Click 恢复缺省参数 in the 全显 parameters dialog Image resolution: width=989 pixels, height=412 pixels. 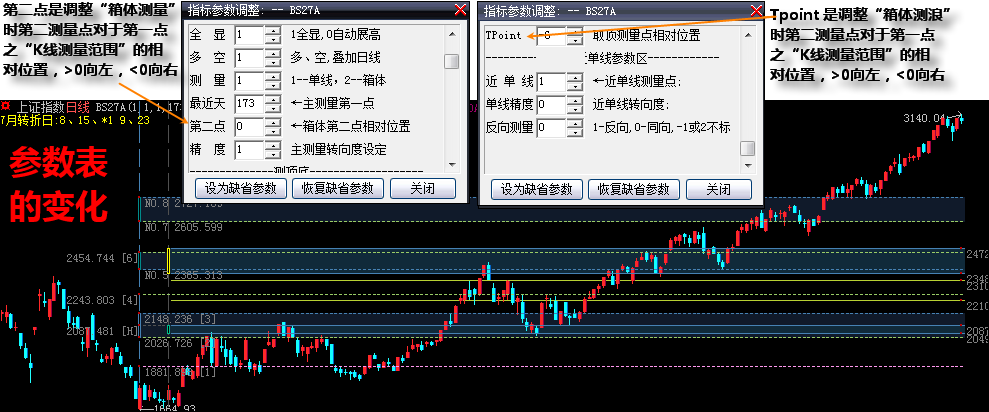[x=338, y=188]
